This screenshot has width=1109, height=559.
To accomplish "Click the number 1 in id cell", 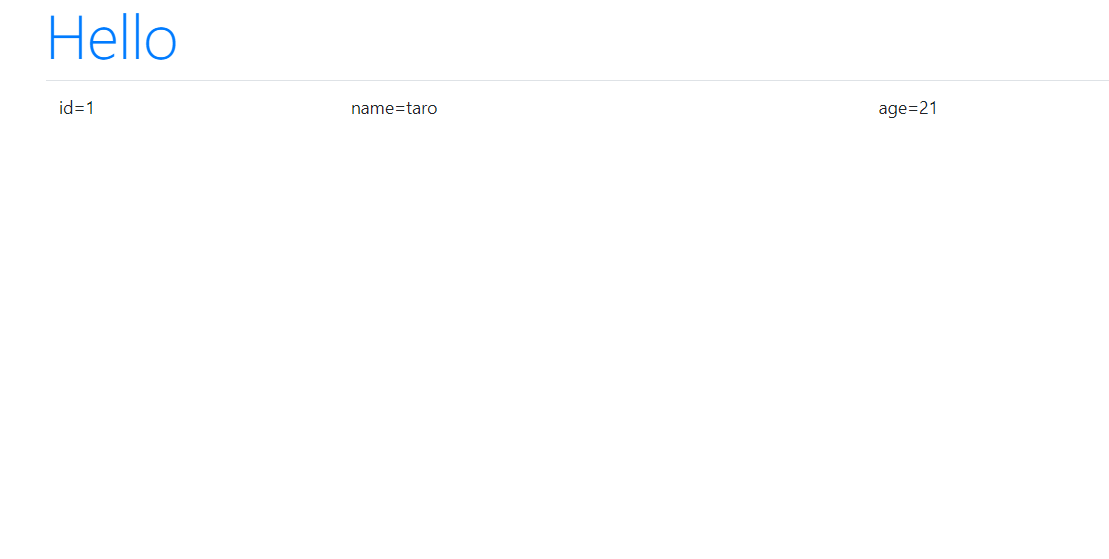I will (90, 108).
